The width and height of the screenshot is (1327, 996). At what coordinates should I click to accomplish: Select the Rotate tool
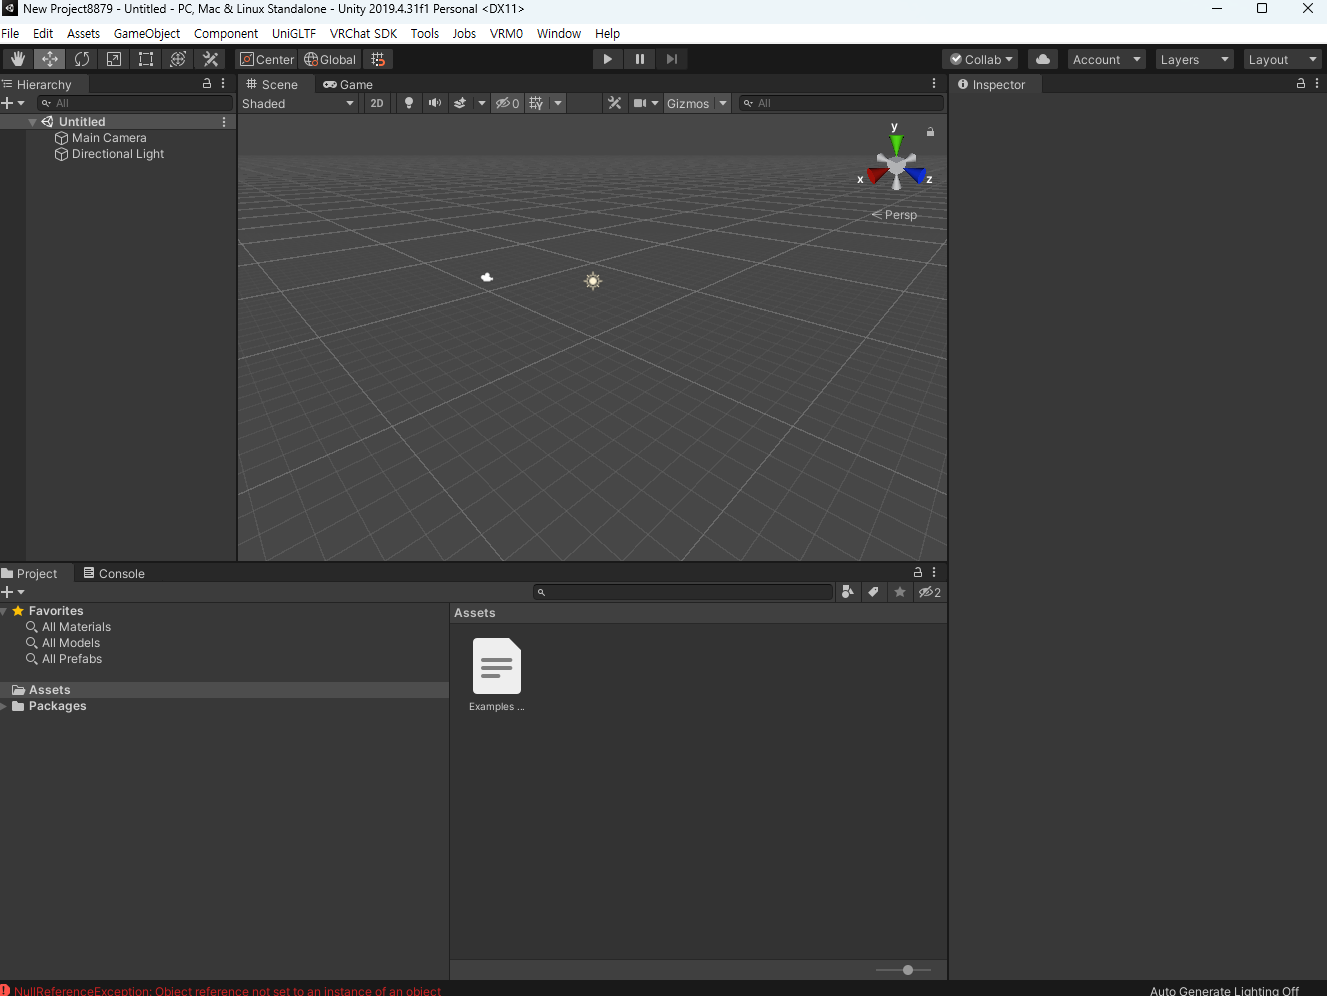81,59
